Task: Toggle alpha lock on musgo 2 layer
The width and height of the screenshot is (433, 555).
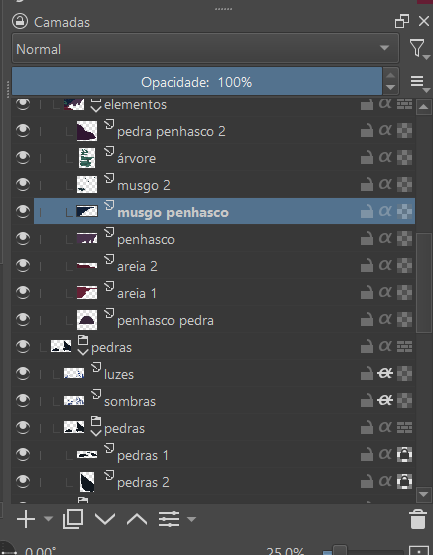Action: click(404, 184)
